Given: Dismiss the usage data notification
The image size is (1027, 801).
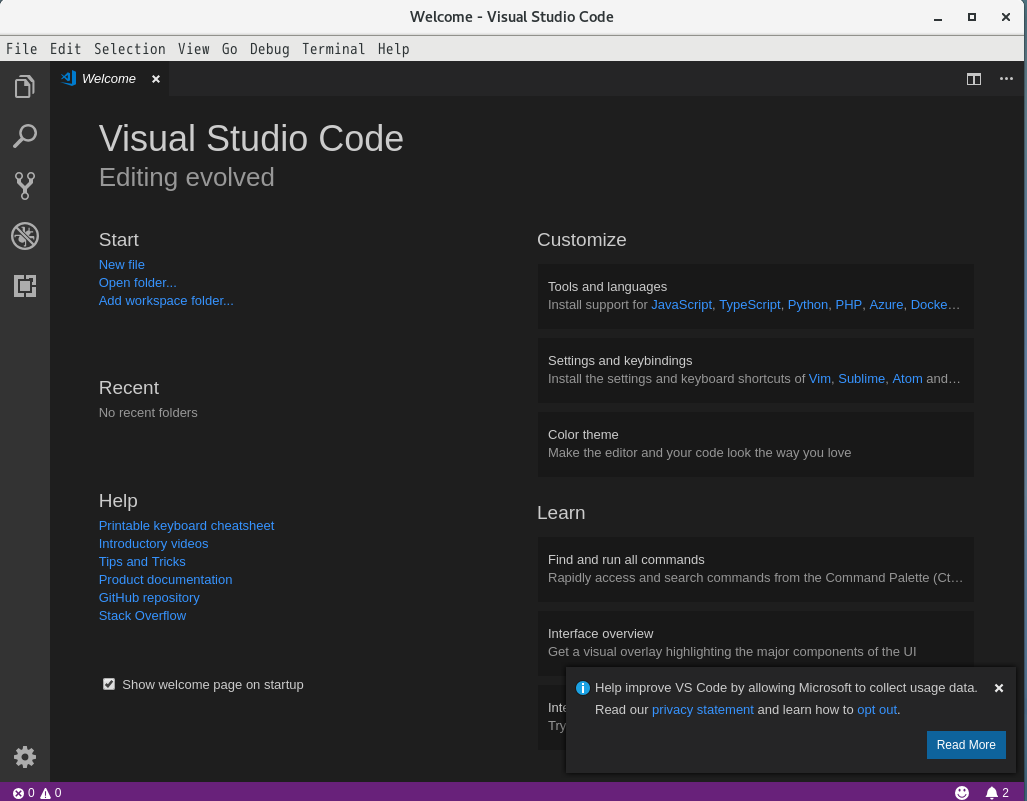Looking at the screenshot, I should point(998,688).
